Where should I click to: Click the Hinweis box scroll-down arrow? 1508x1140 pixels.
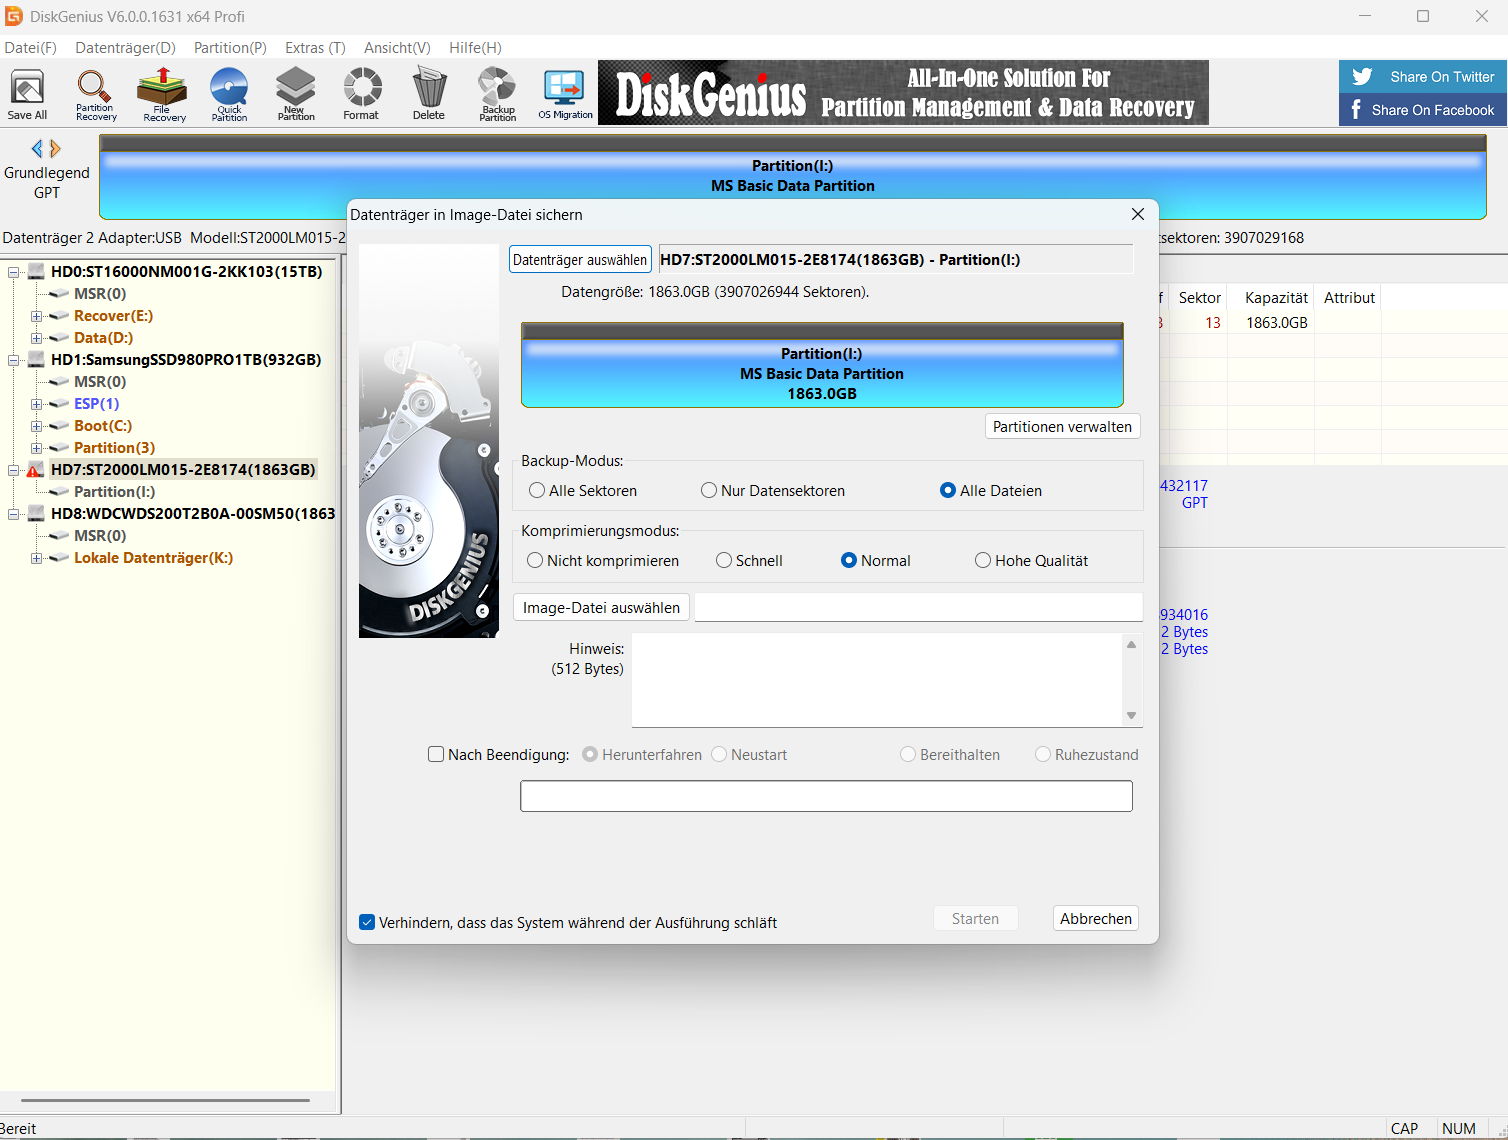(x=1132, y=716)
